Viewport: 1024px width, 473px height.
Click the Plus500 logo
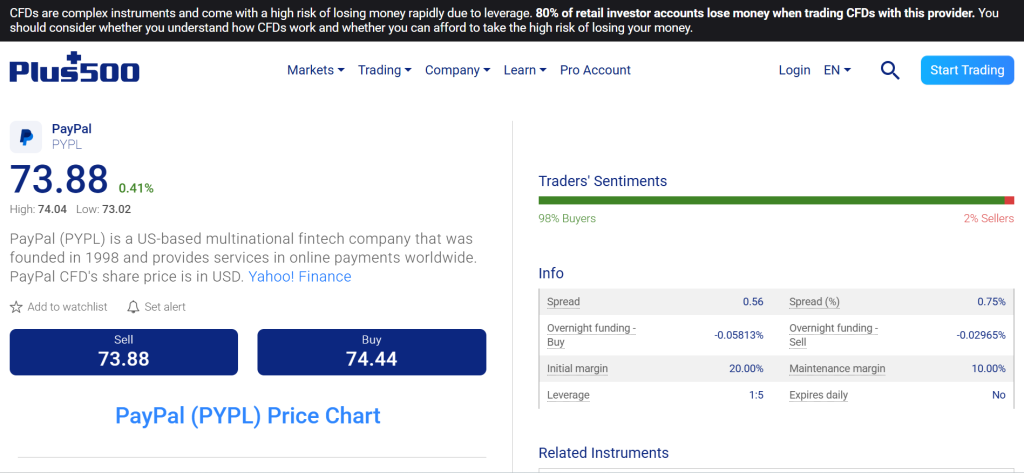pyautogui.click(x=75, y=70)
